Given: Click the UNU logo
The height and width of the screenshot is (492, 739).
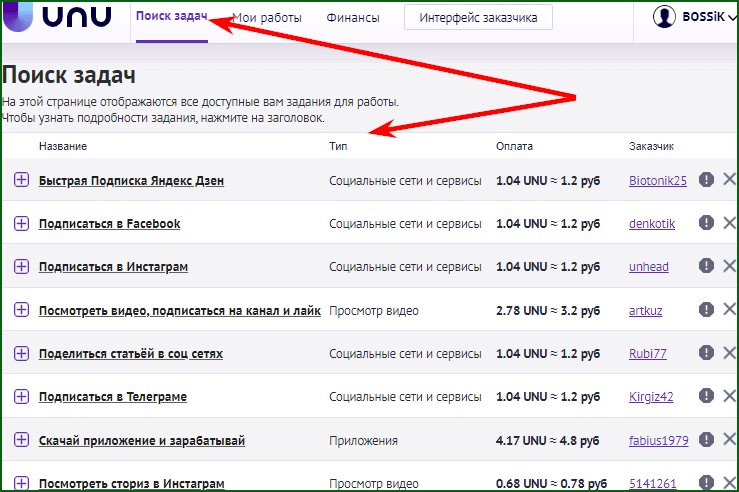Looking at the screenshot, I should 57,16.
